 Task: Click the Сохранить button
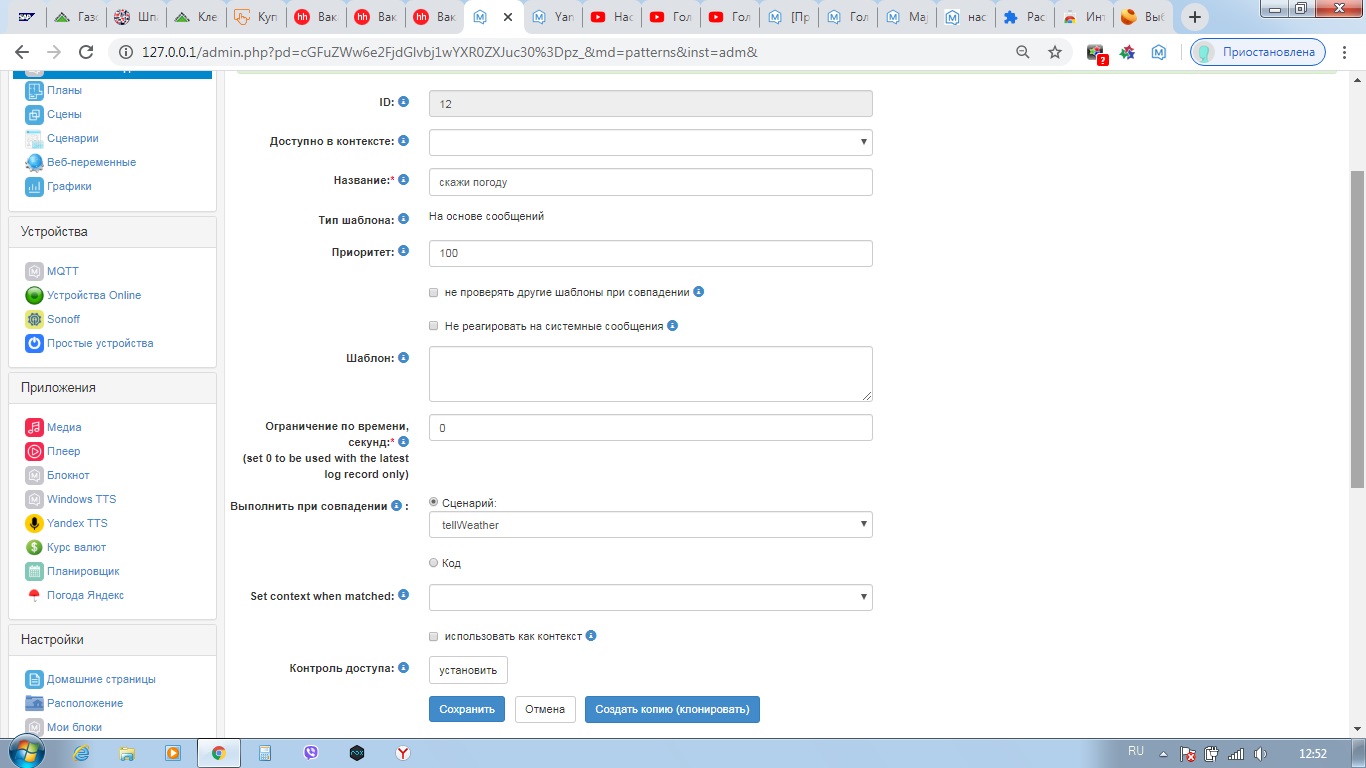pyautogui.click(x=467, y=709)
